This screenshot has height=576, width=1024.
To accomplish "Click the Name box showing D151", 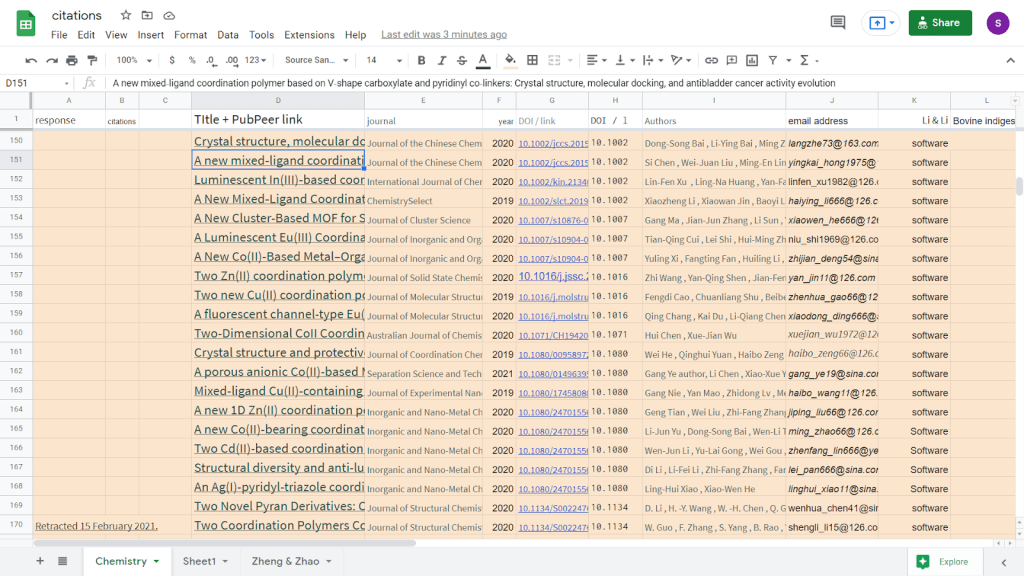I will coord(35,83).
